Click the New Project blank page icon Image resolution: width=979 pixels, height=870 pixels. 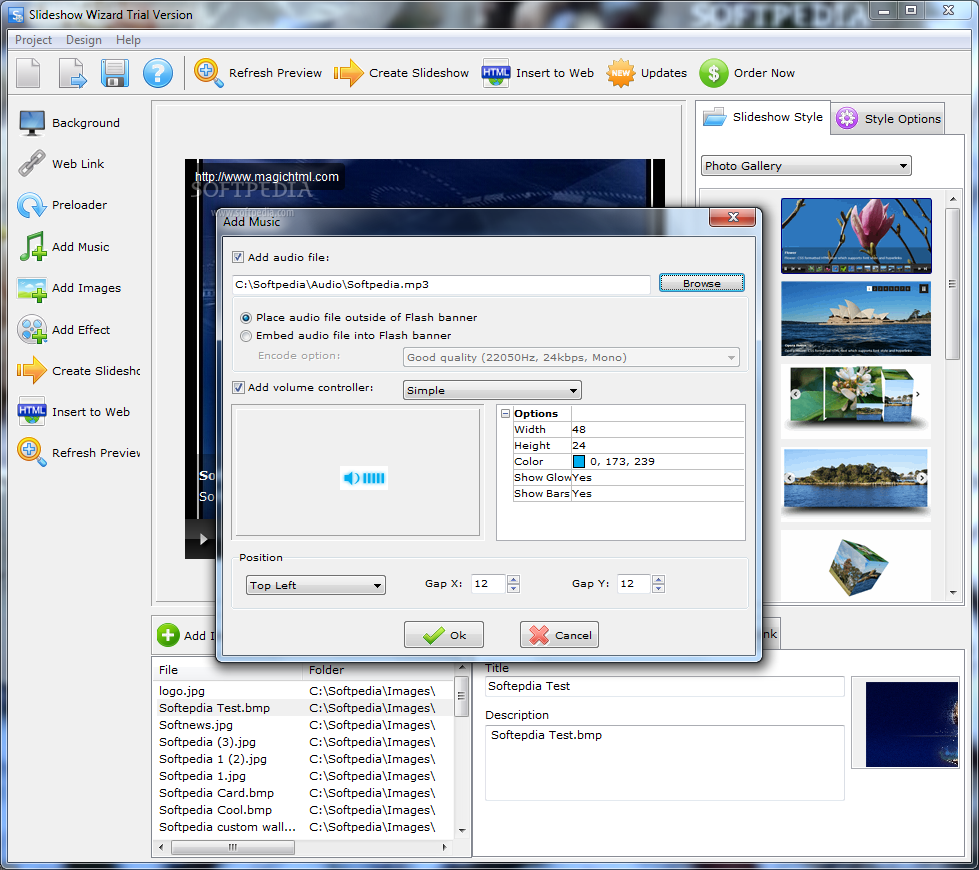[28, 73]
